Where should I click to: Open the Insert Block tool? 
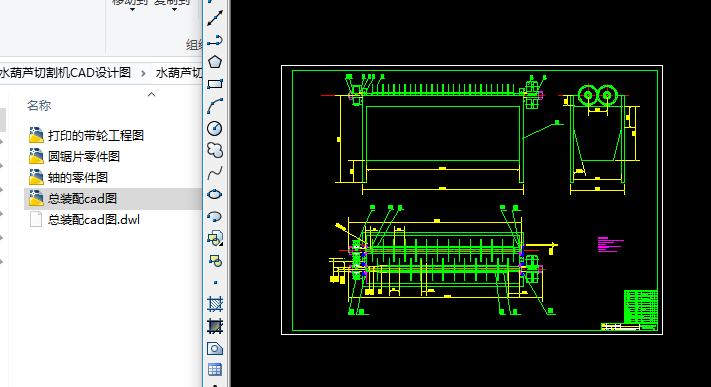click(x=214, y=238)
